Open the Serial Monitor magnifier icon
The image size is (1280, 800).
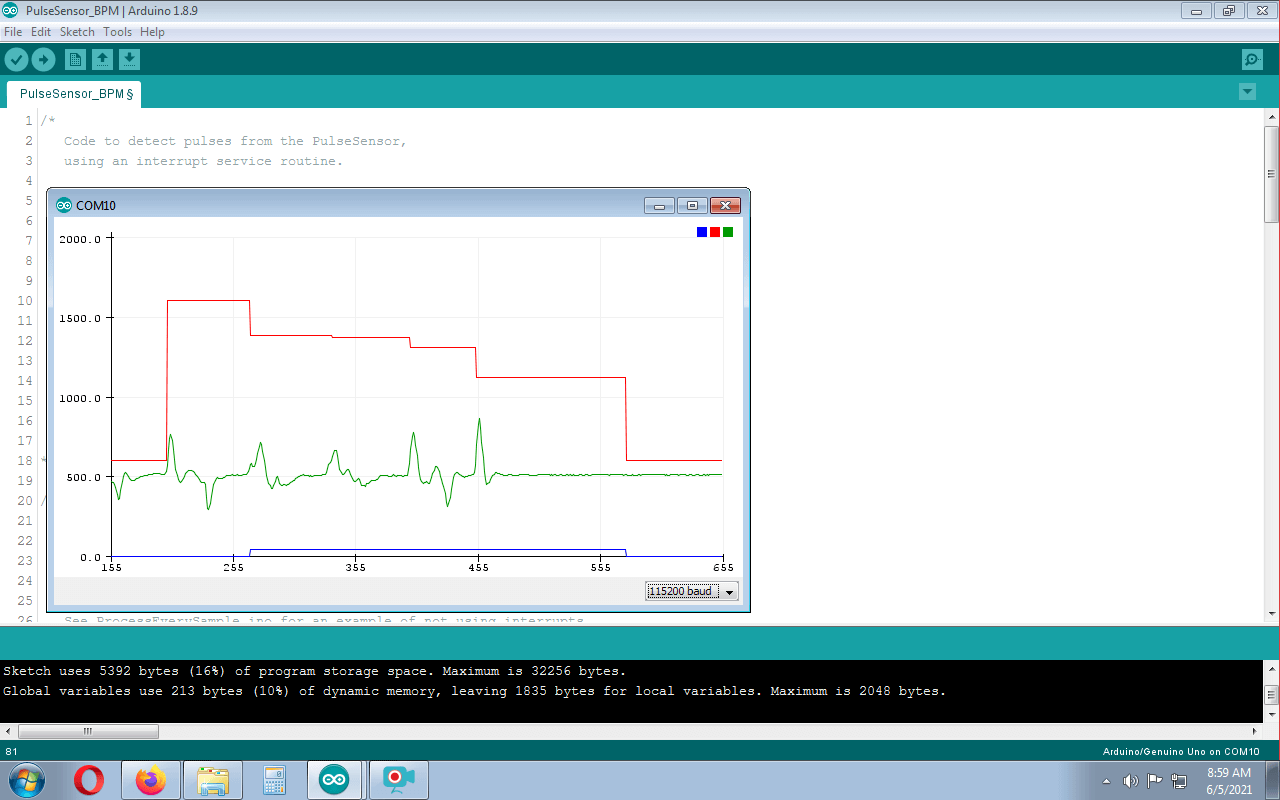1252,59
